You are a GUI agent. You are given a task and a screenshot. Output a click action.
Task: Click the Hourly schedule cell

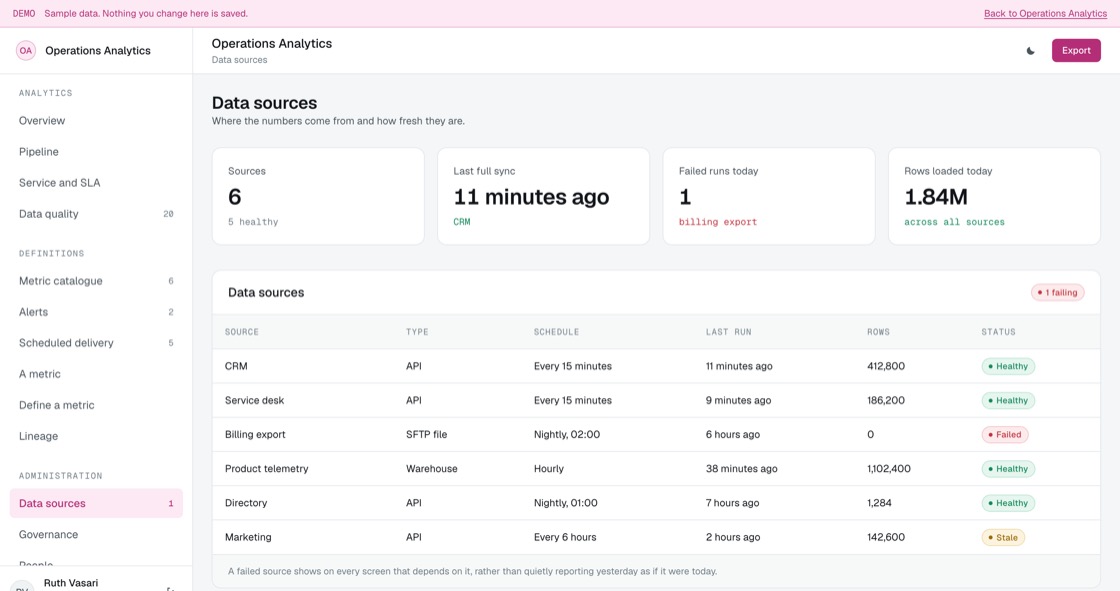(x=549, y=469)
